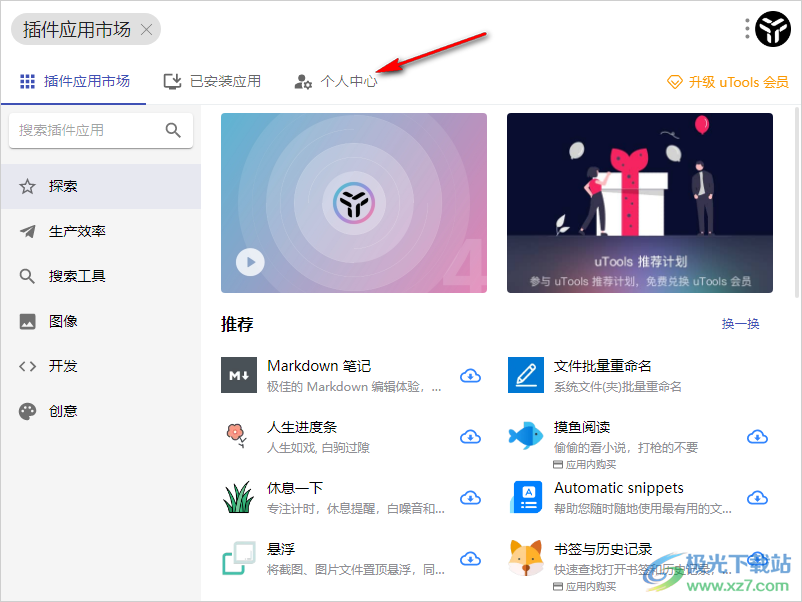Screen dimensions: 802x602
Task: Open the uTools logo gradient banner
Action: click(354, 203)
